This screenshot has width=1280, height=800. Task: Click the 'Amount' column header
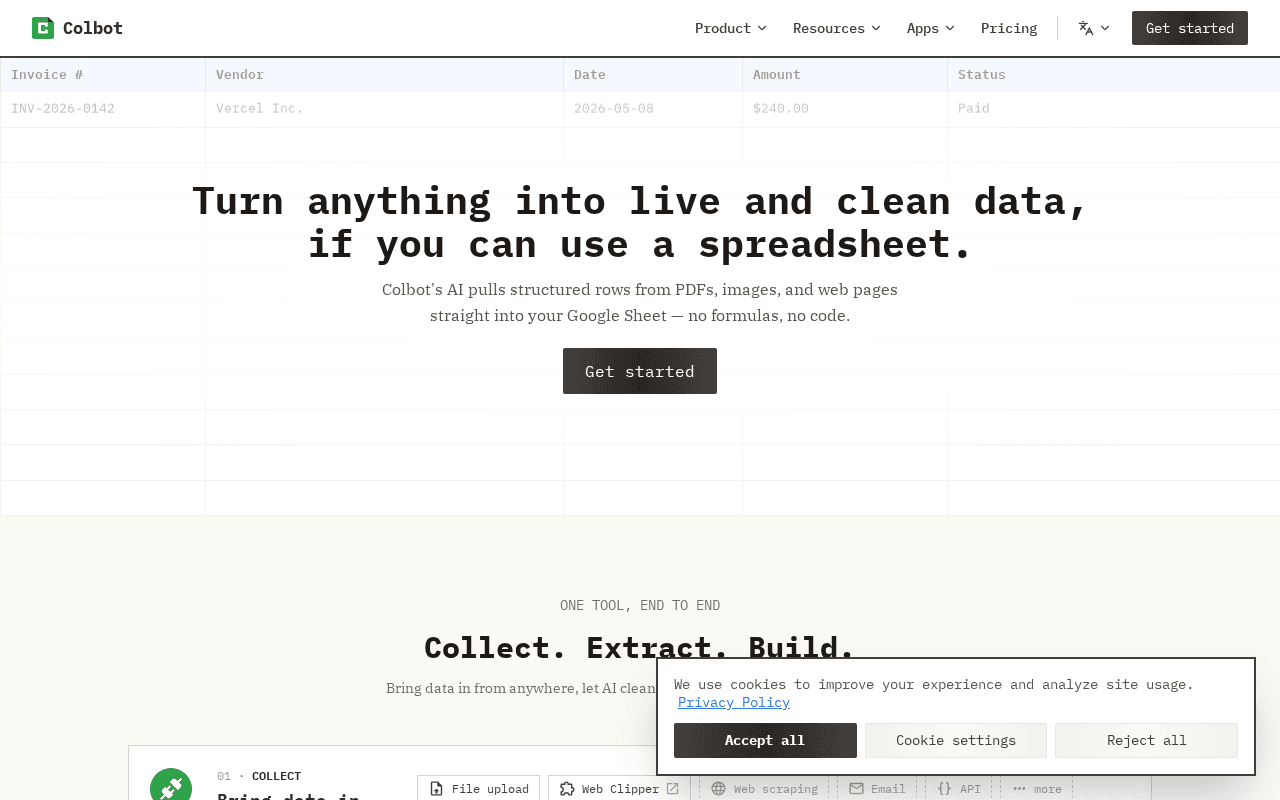tap(845, 75)
